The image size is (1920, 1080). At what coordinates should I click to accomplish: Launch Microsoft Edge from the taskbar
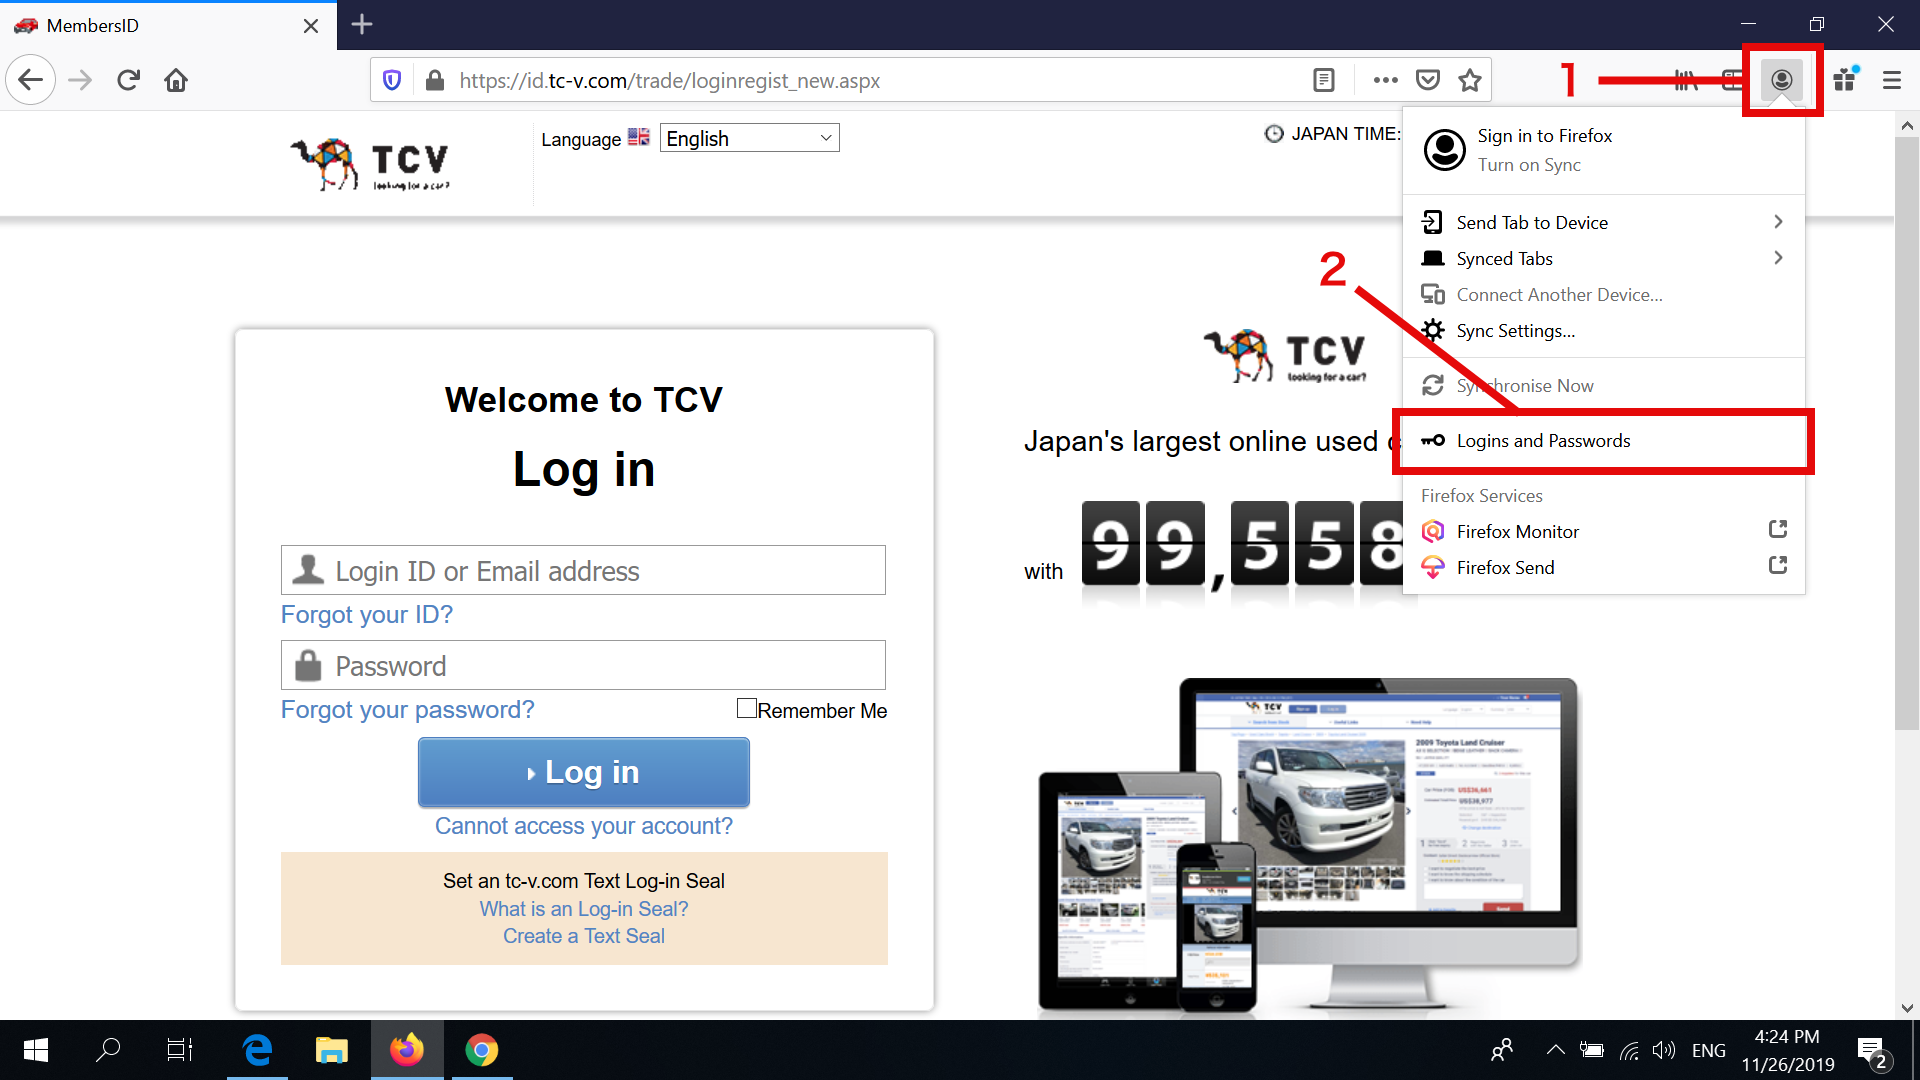pyautogui.click(x=257, y=1050)
